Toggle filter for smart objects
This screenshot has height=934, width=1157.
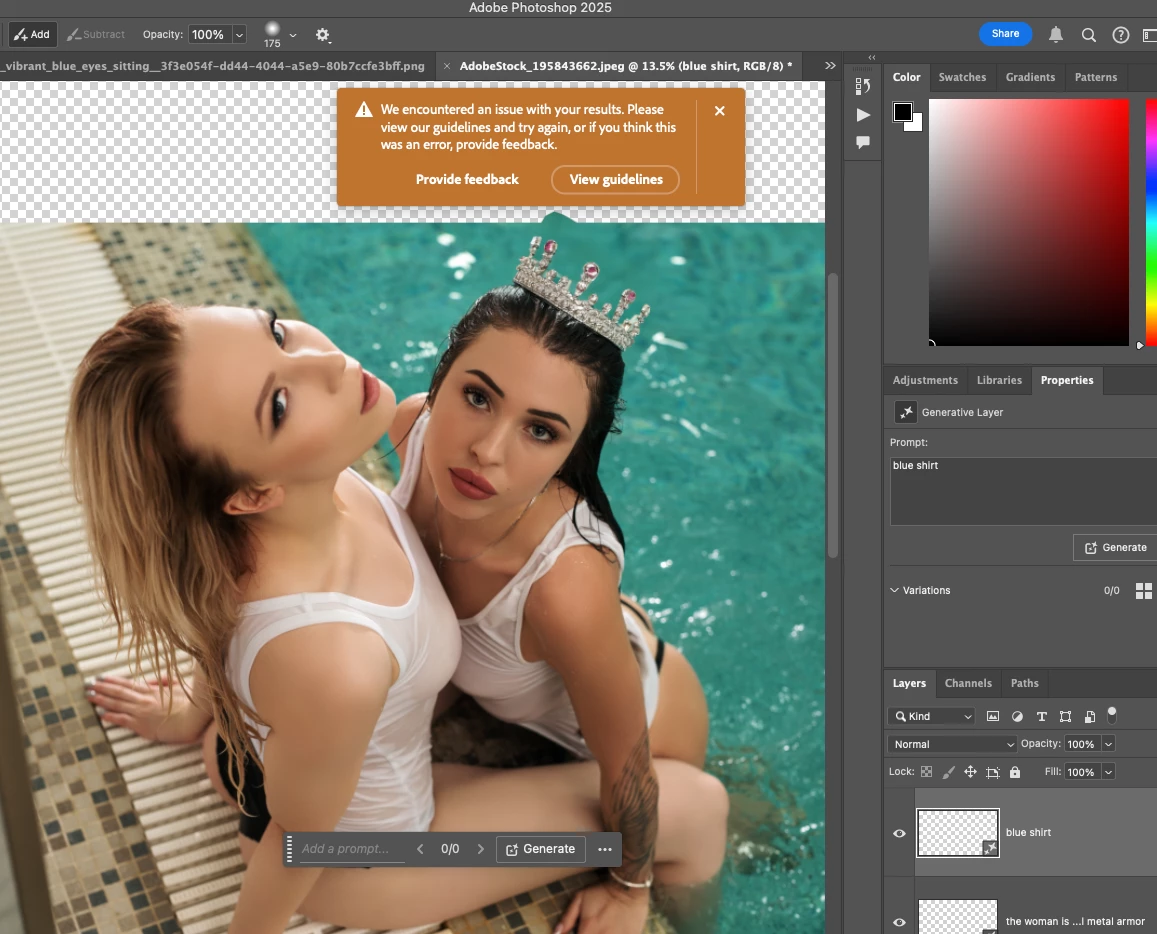(1090, 716)
